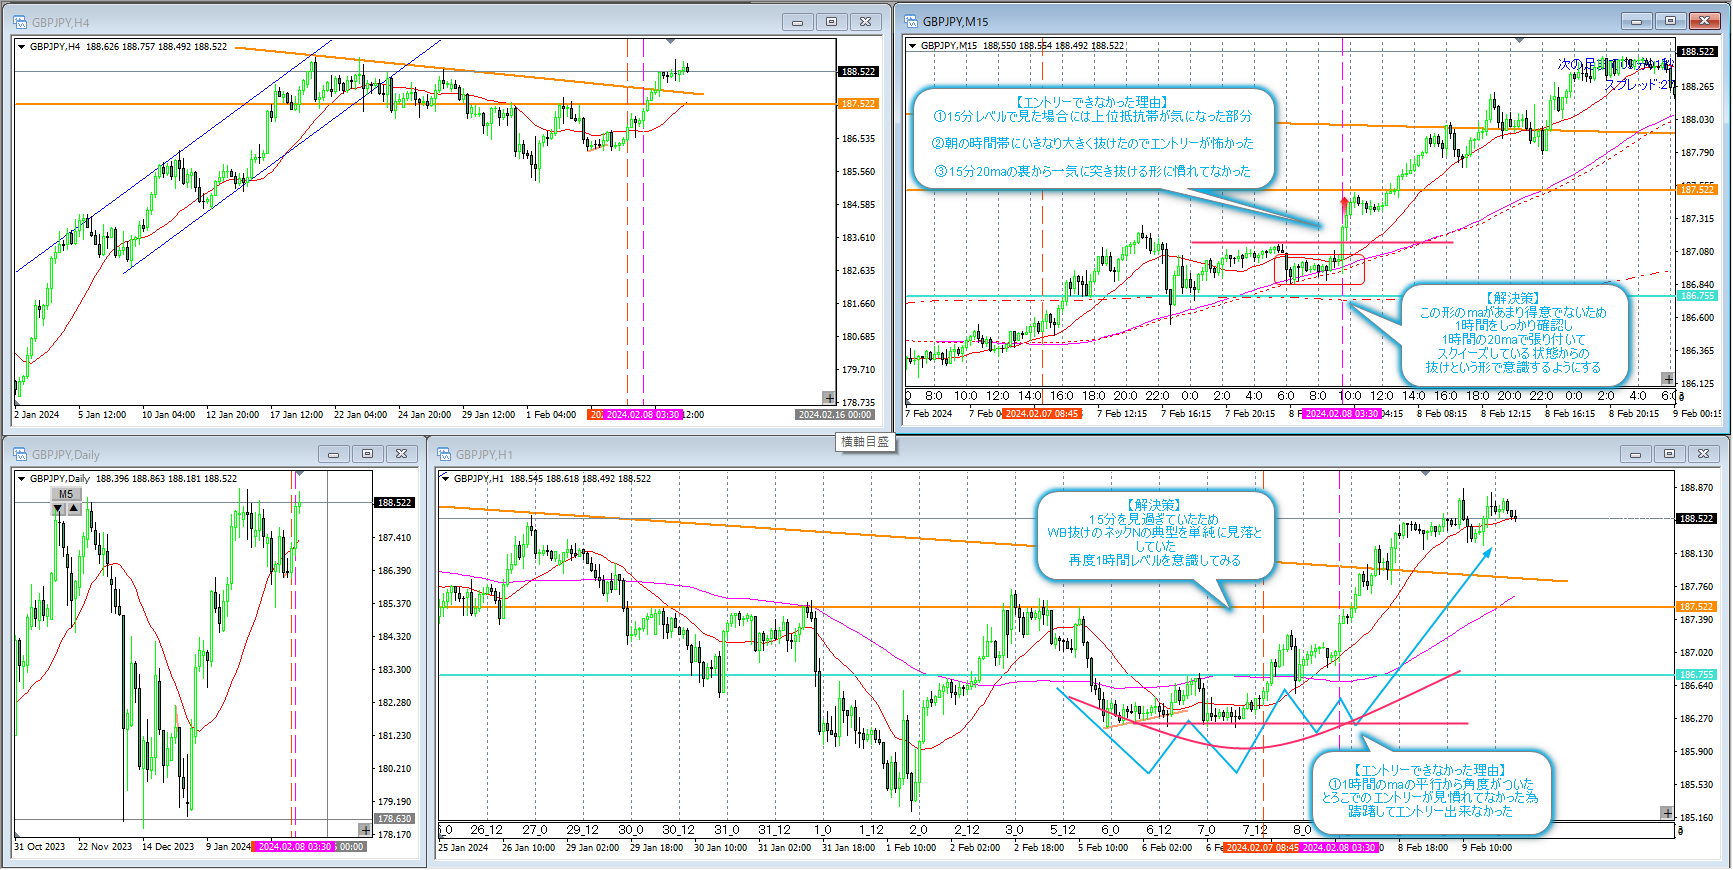Click the M5 timeframe button in Daily chart
The image size is (1733, 870).
(66, 494)
